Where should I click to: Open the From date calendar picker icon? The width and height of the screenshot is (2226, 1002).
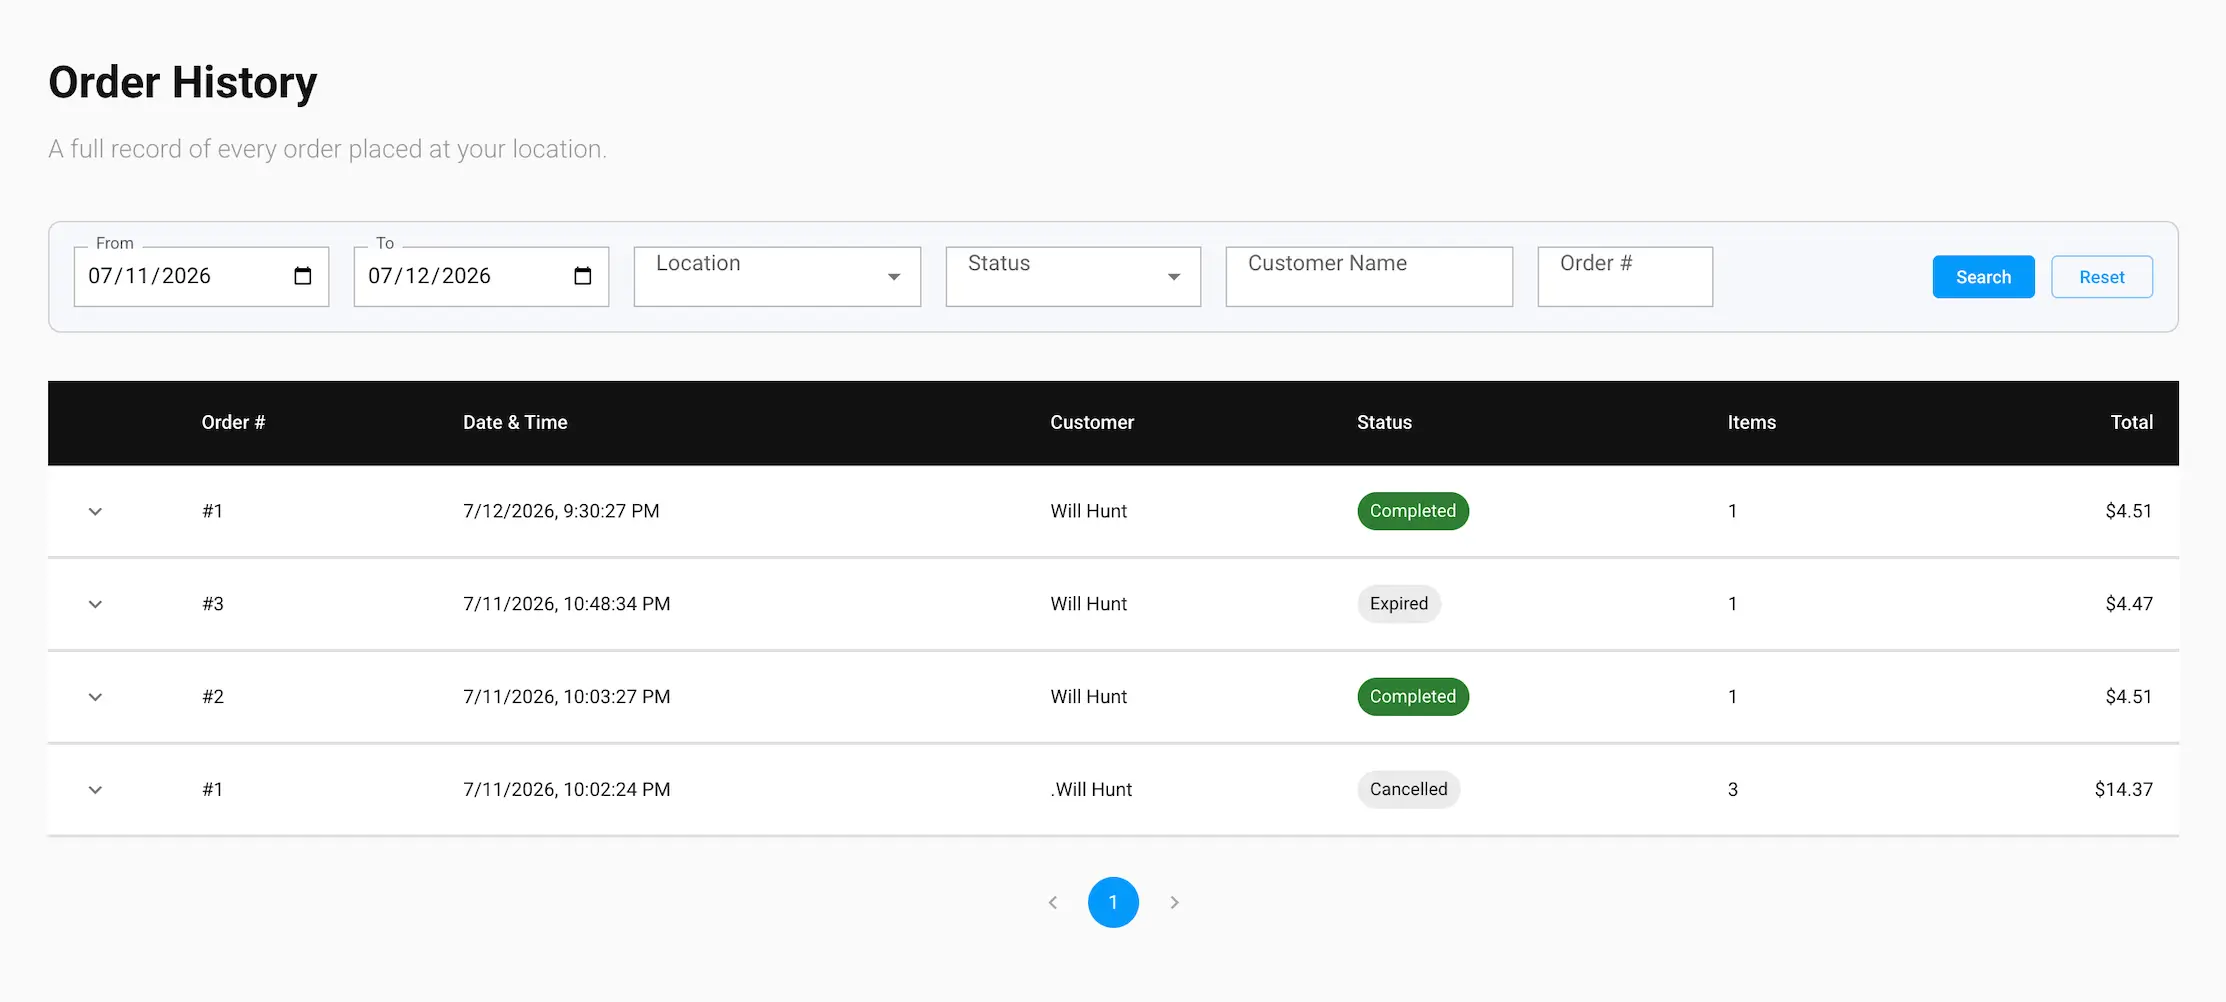303,276
